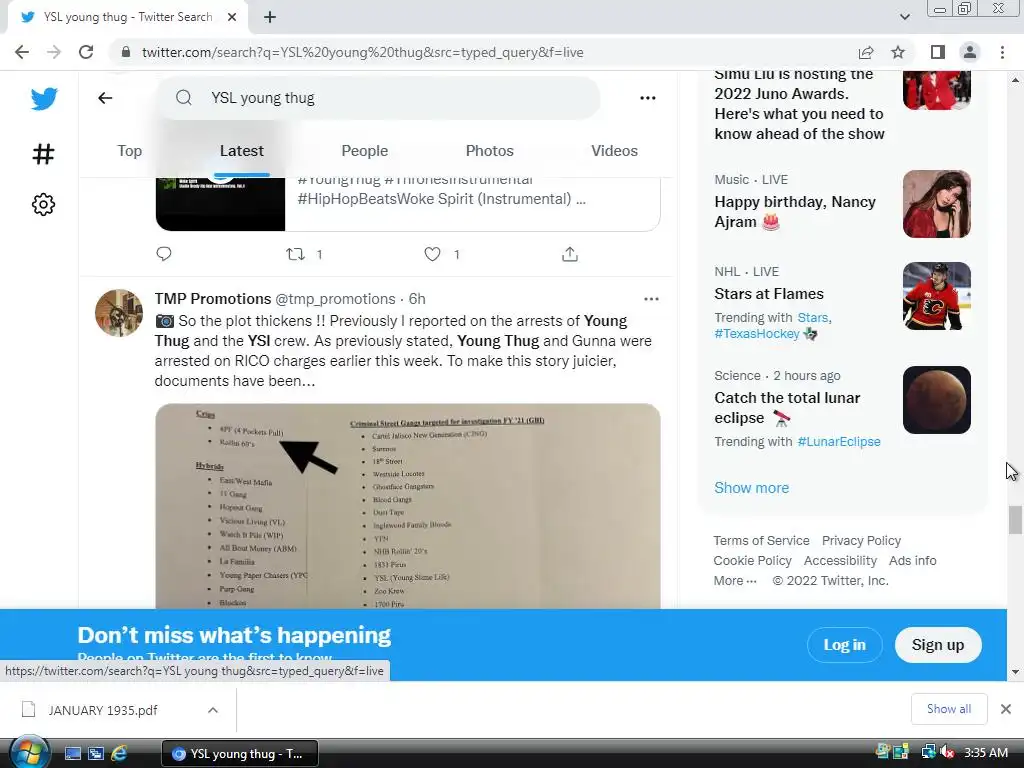
Task: Open the gang list document image
Action: pos(408,506)
